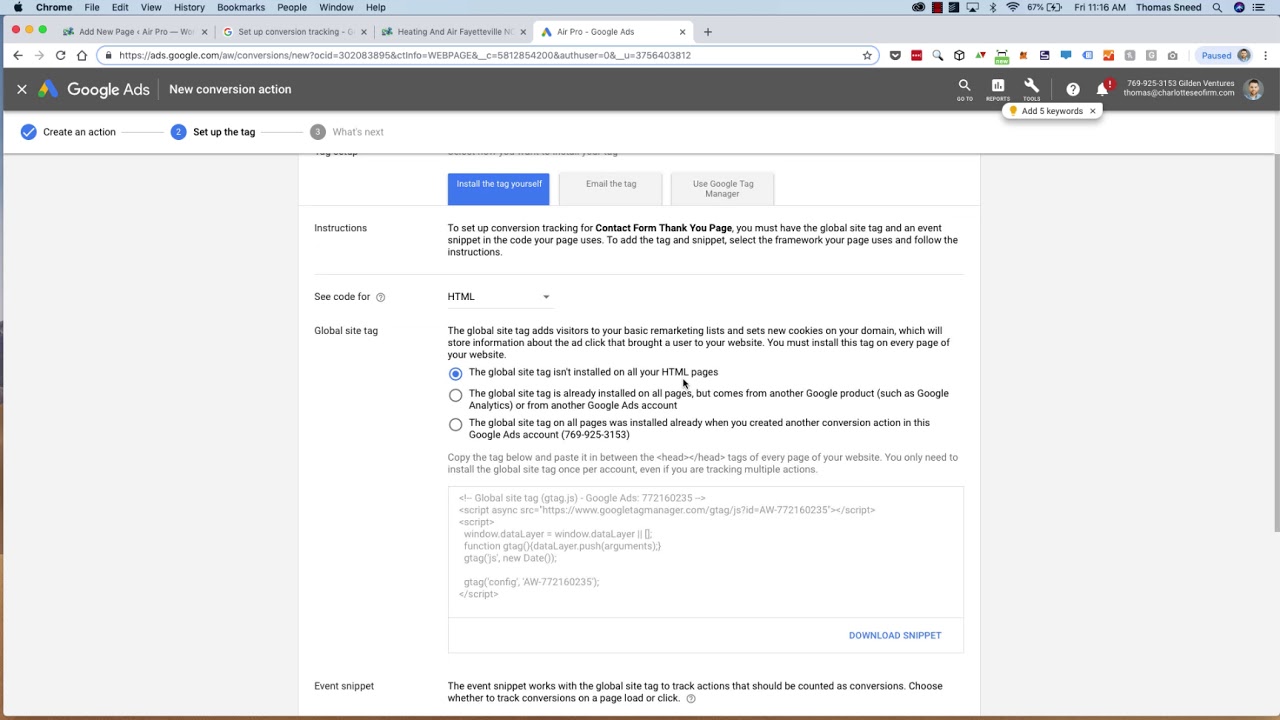This screenshot has width=1280, height=720.
Task: Open the See code for HTML dropdown
Action: (x=499, y=296)
